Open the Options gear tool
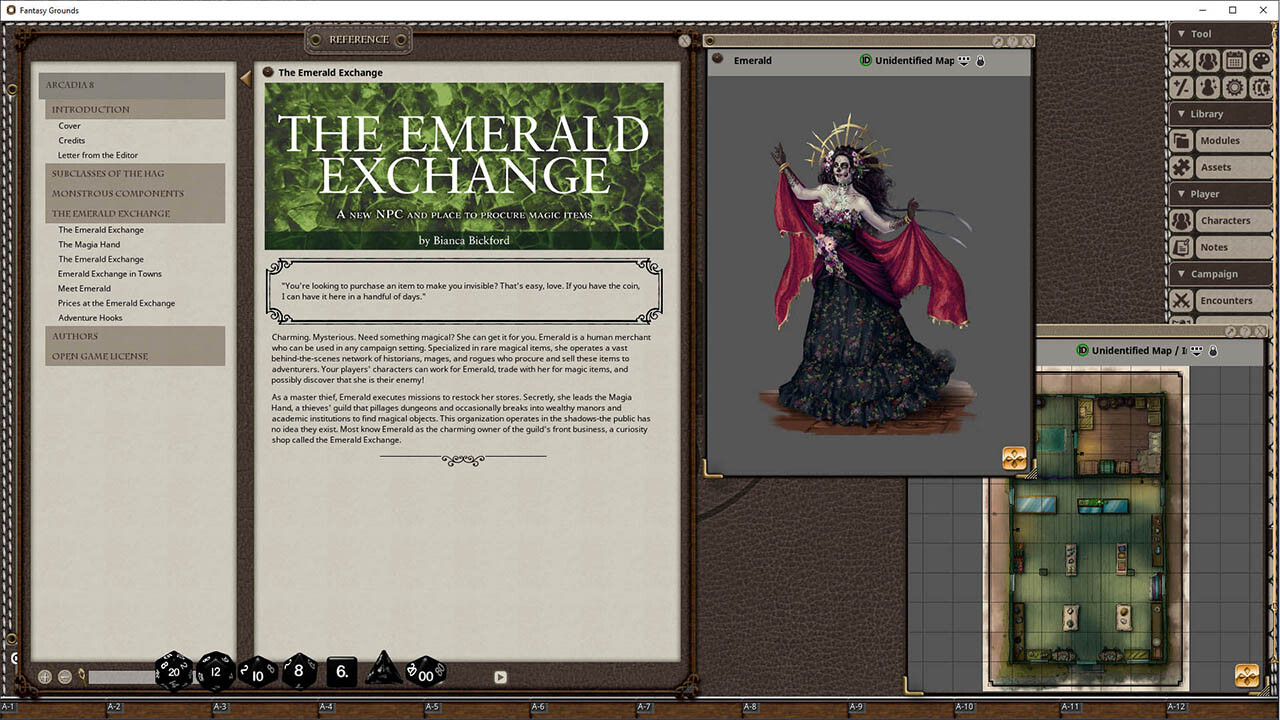 1234,87
